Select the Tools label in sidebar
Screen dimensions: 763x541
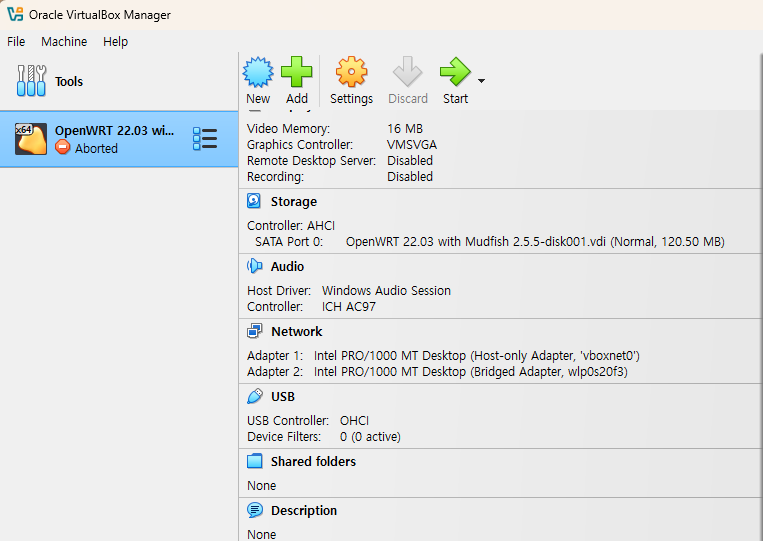69,81
